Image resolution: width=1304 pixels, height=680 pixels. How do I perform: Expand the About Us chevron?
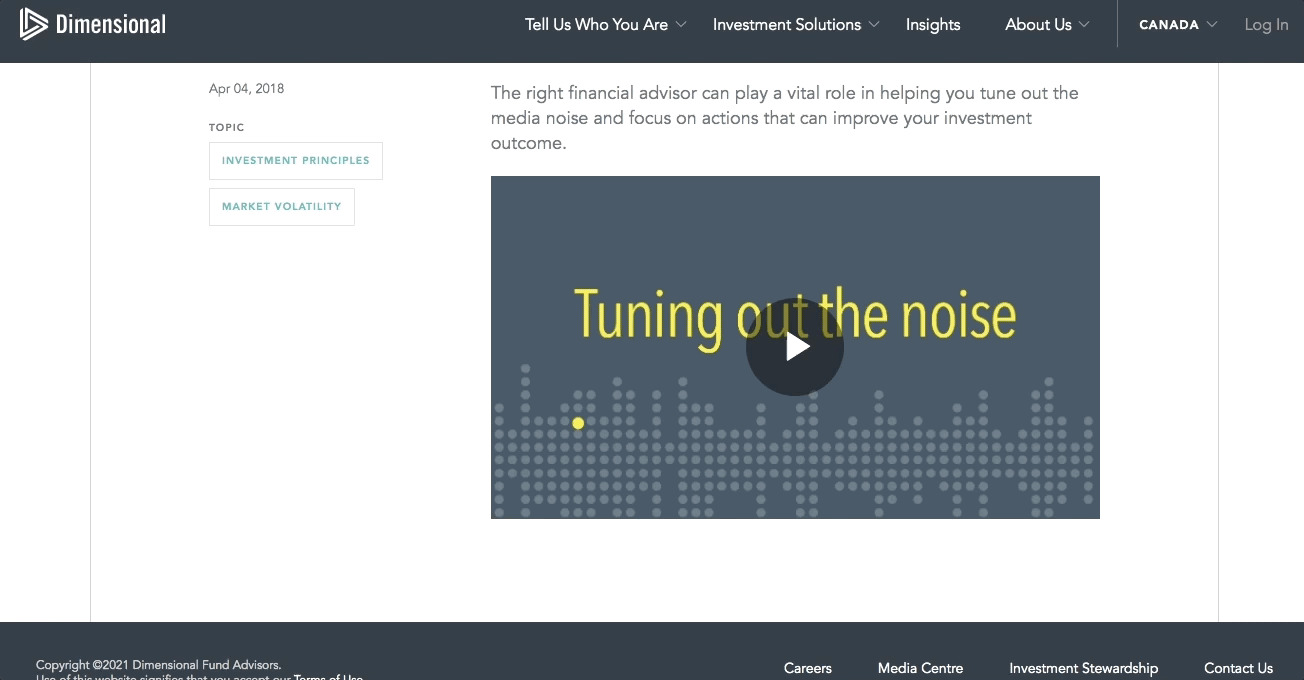[x=1084, y=24]
